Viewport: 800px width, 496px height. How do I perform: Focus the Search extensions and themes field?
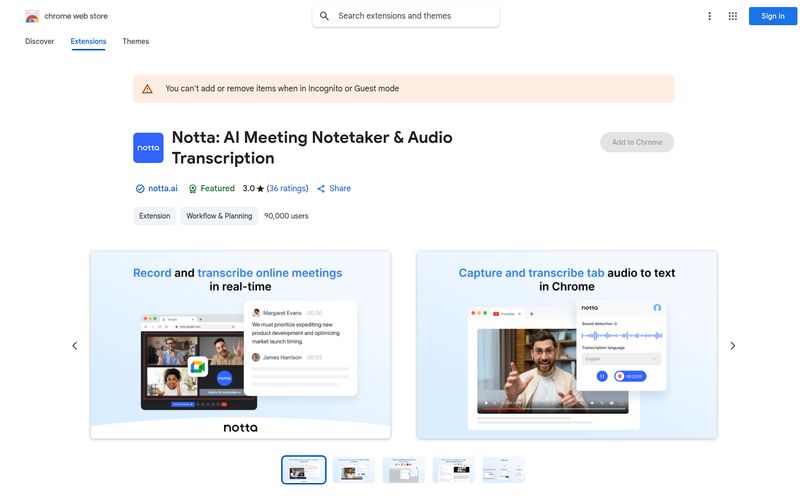406,16
